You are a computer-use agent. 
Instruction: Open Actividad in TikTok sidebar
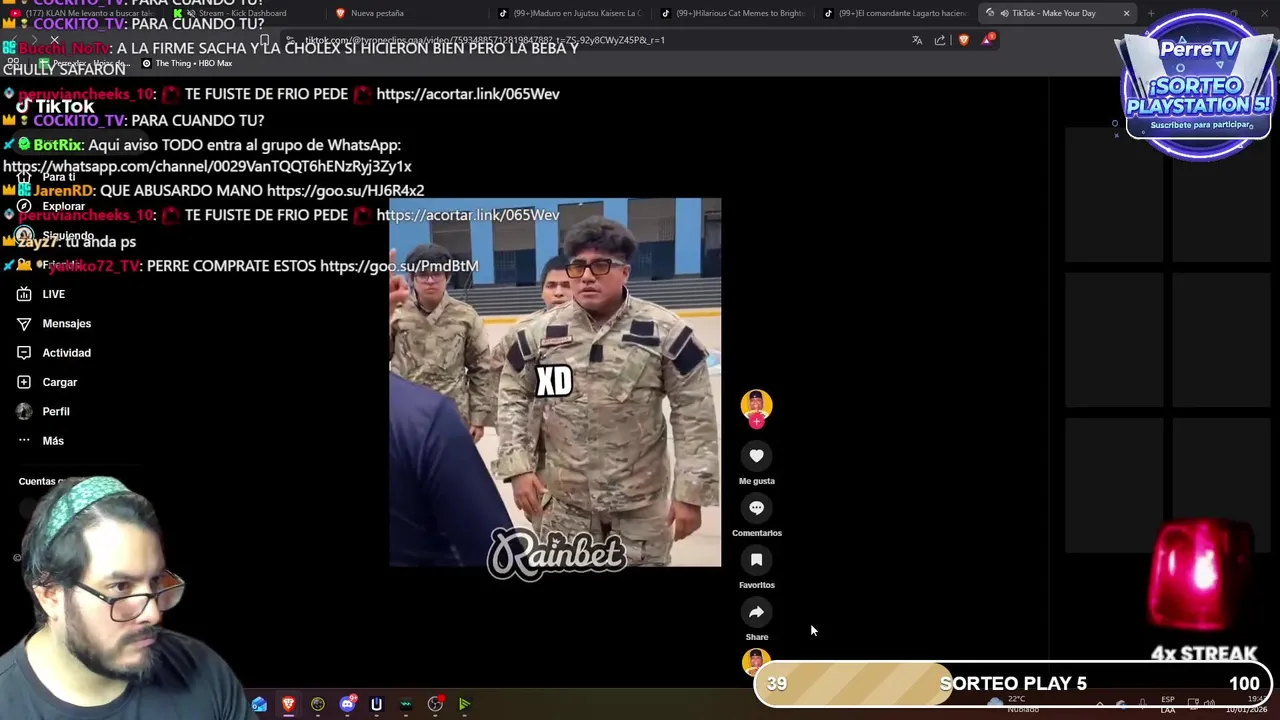tap(55, 352)
